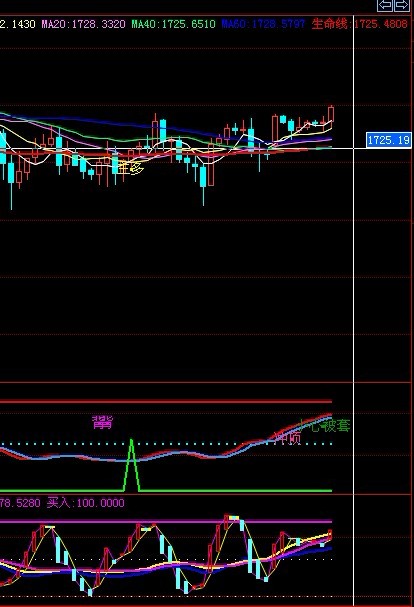Click the last red candlestick on chart
This screenshot has height=607, width=414.
click(x=331, y=115)
